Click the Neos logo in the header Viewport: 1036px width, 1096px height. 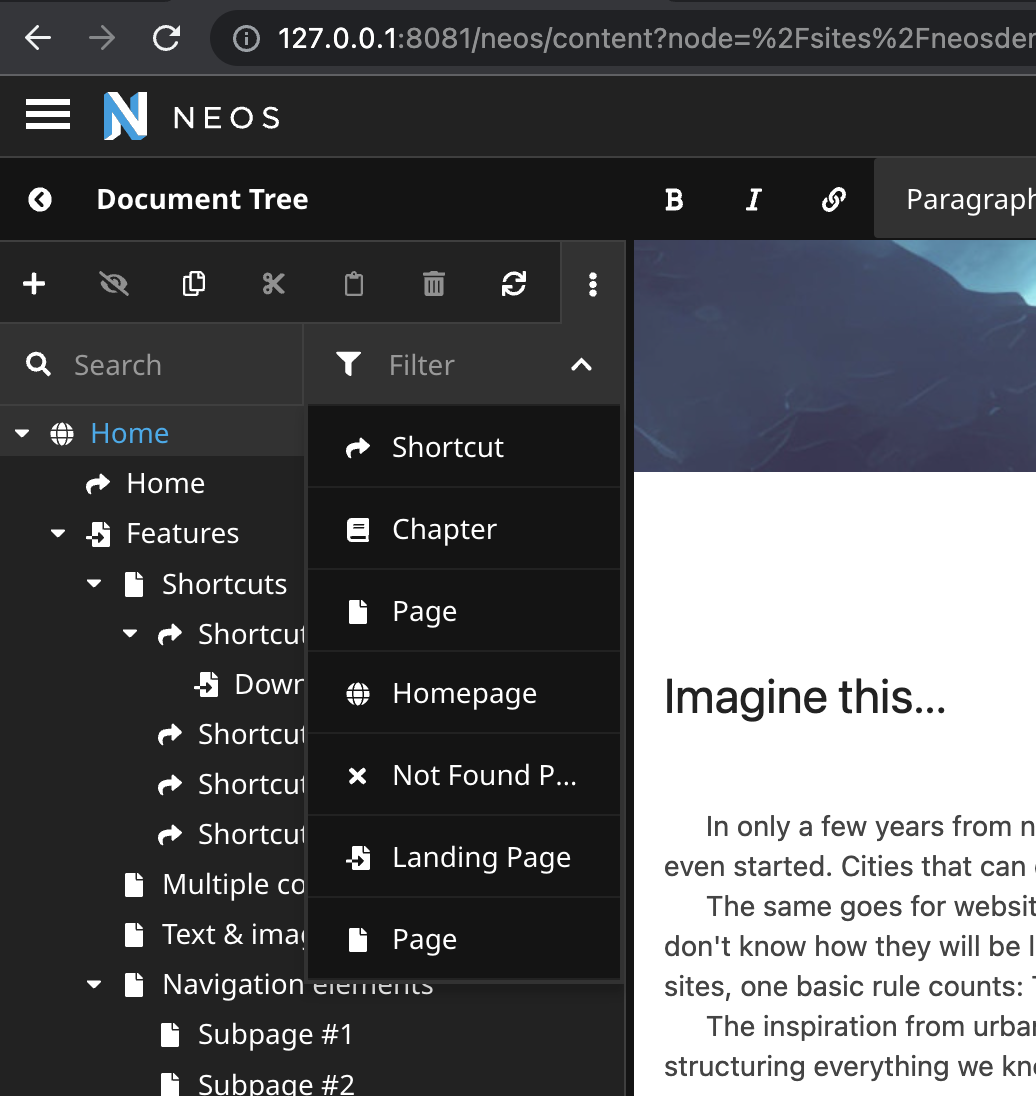125,115
